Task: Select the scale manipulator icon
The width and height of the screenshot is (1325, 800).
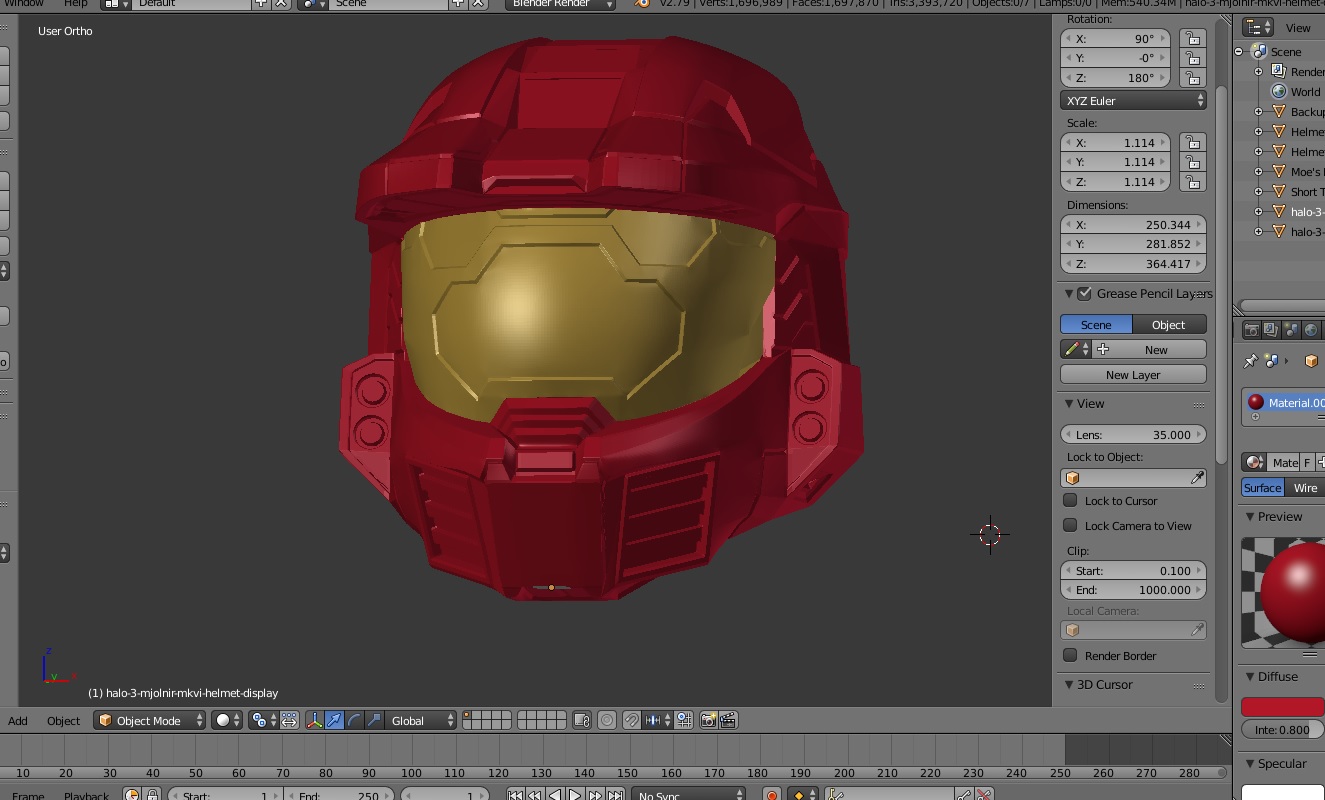Action: [374, 720]
